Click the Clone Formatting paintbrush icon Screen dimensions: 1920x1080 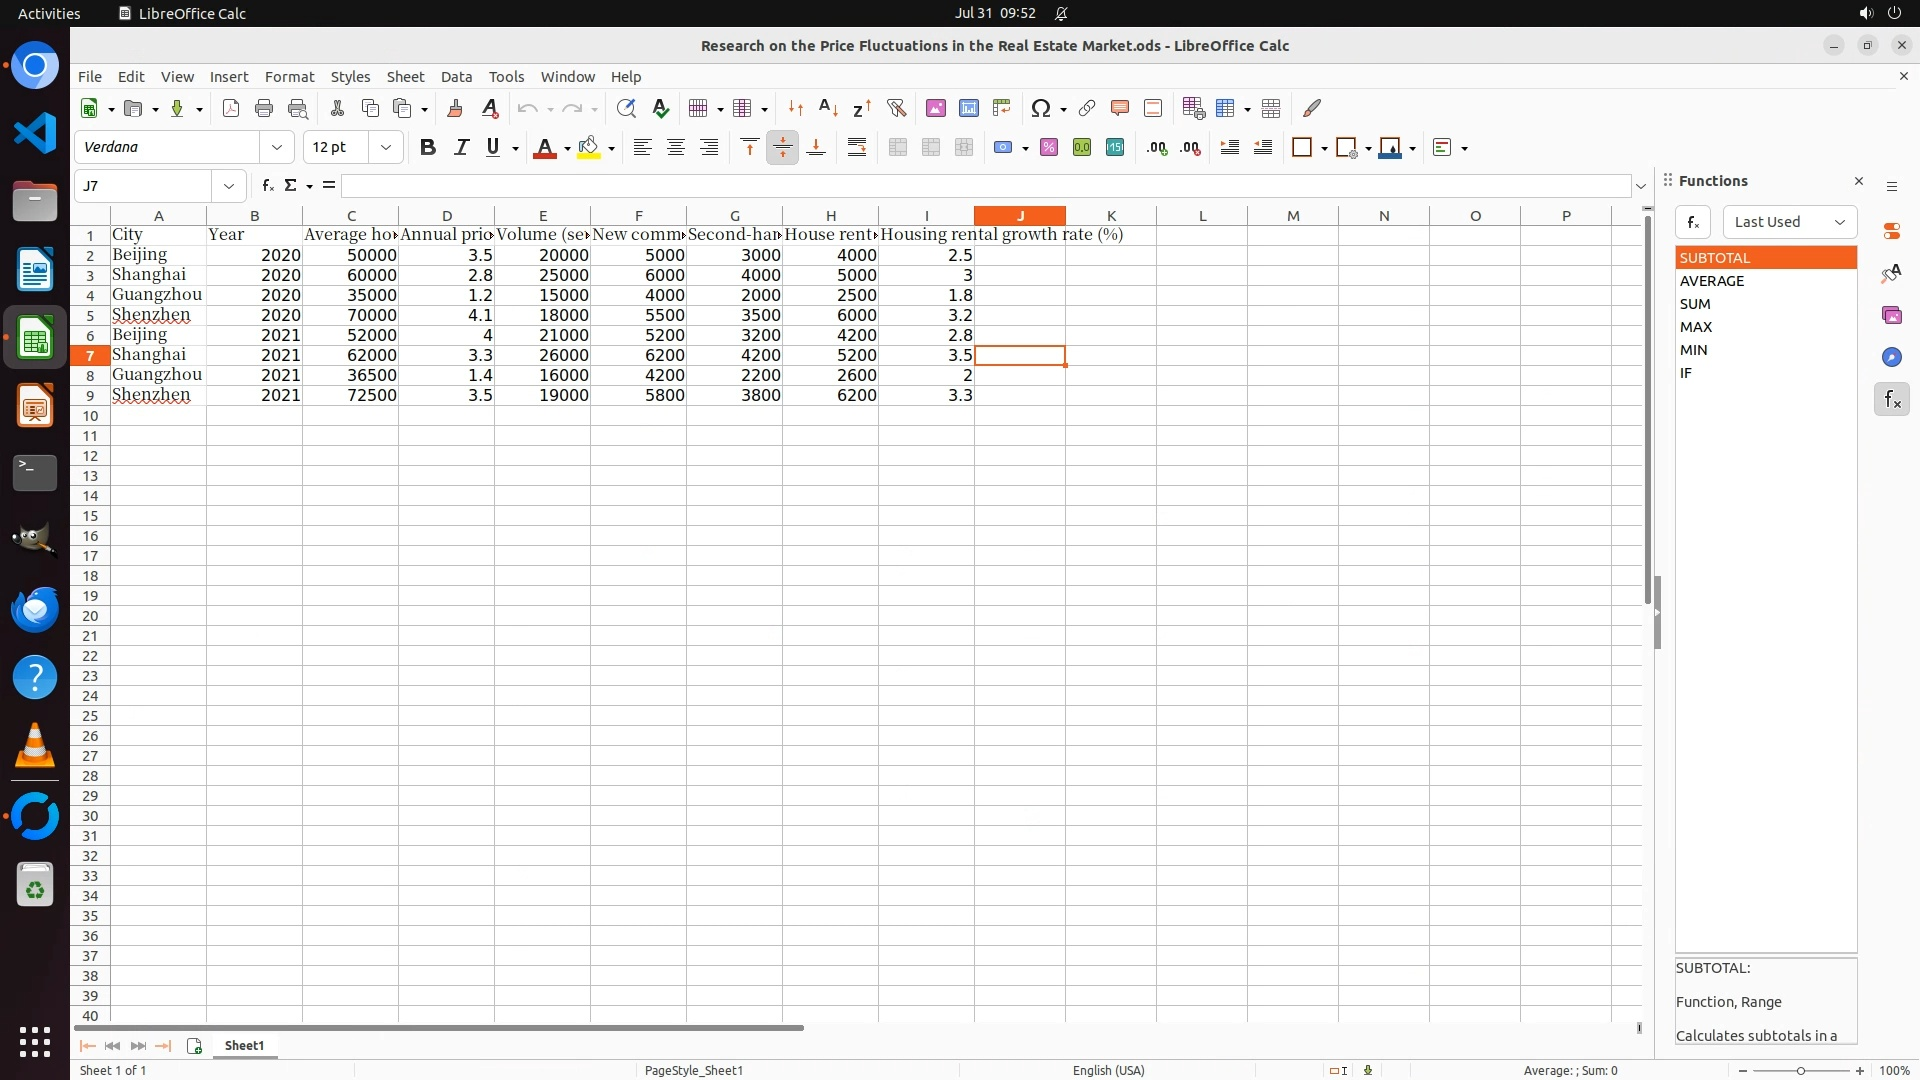(455, 108)
